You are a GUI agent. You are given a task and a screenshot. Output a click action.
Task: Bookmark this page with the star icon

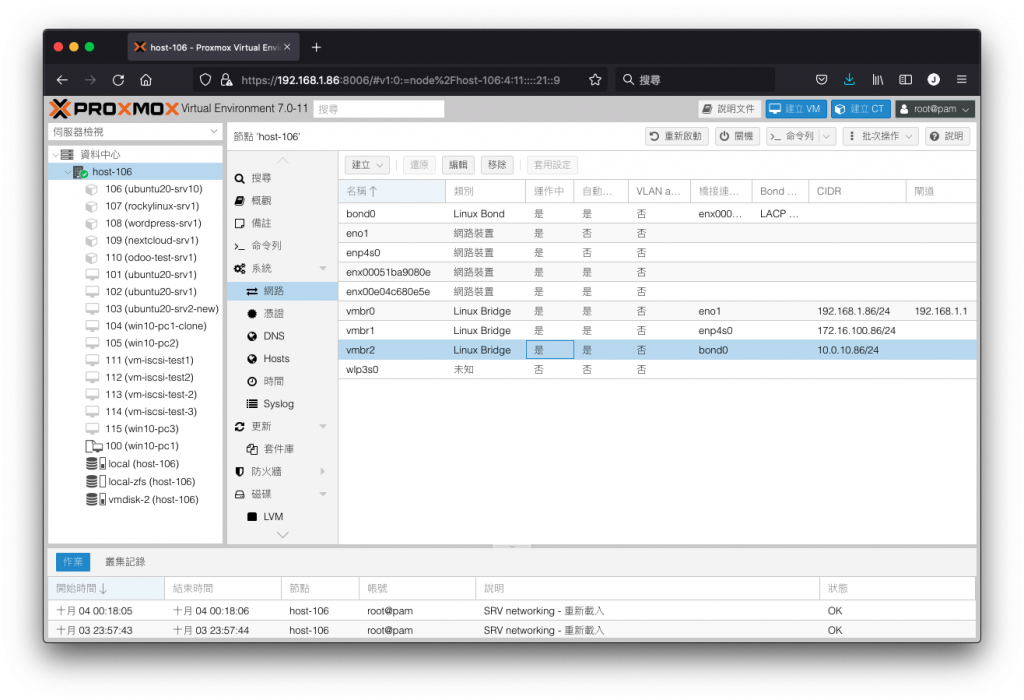tap(595, 80)
